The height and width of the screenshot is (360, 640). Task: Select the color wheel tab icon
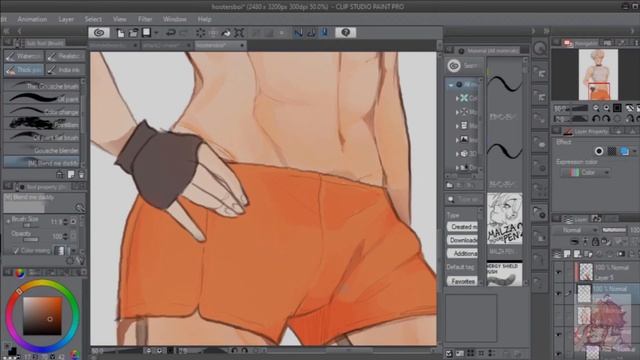pos(19,273)
